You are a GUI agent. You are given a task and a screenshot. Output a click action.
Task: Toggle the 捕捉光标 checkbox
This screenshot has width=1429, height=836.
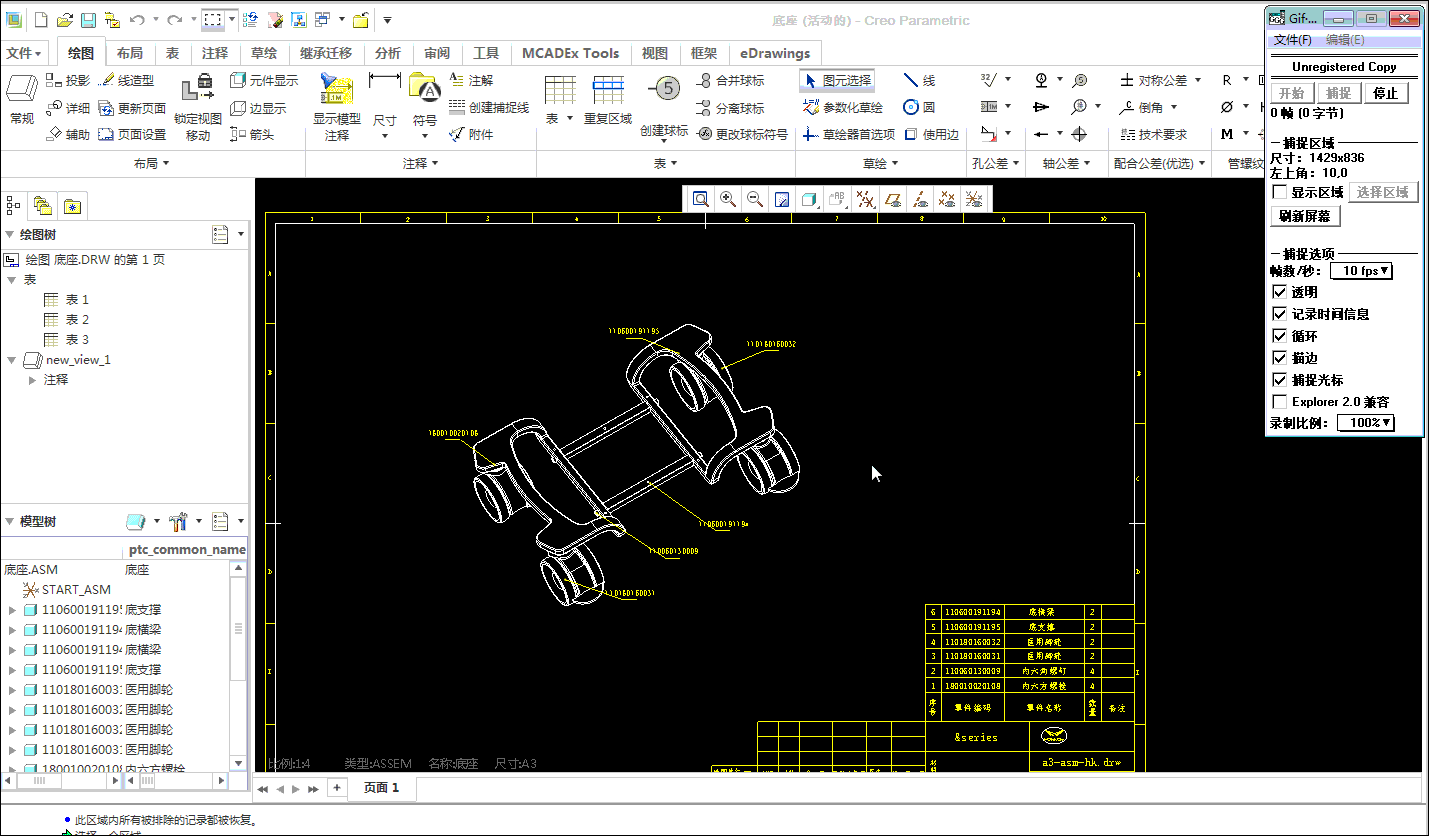point(1279,380)
